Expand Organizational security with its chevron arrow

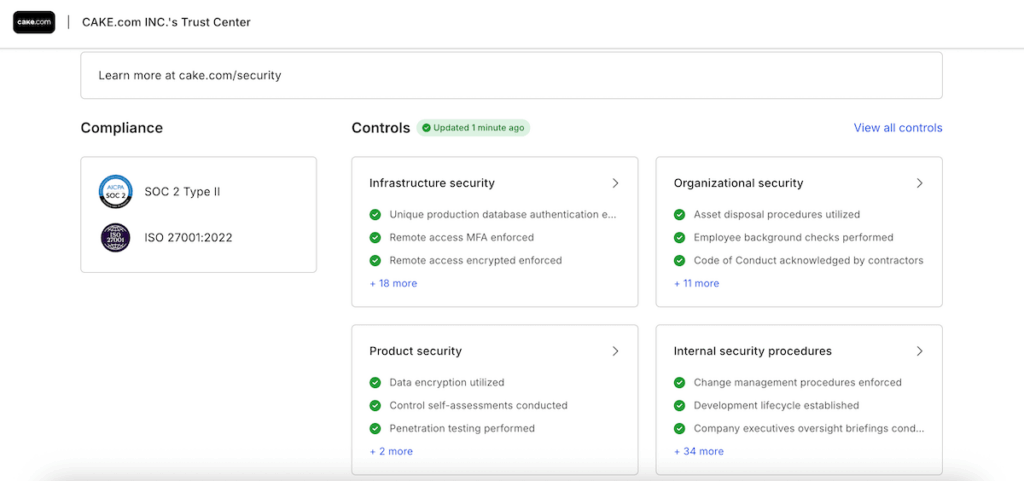click(x=919, y=183)
